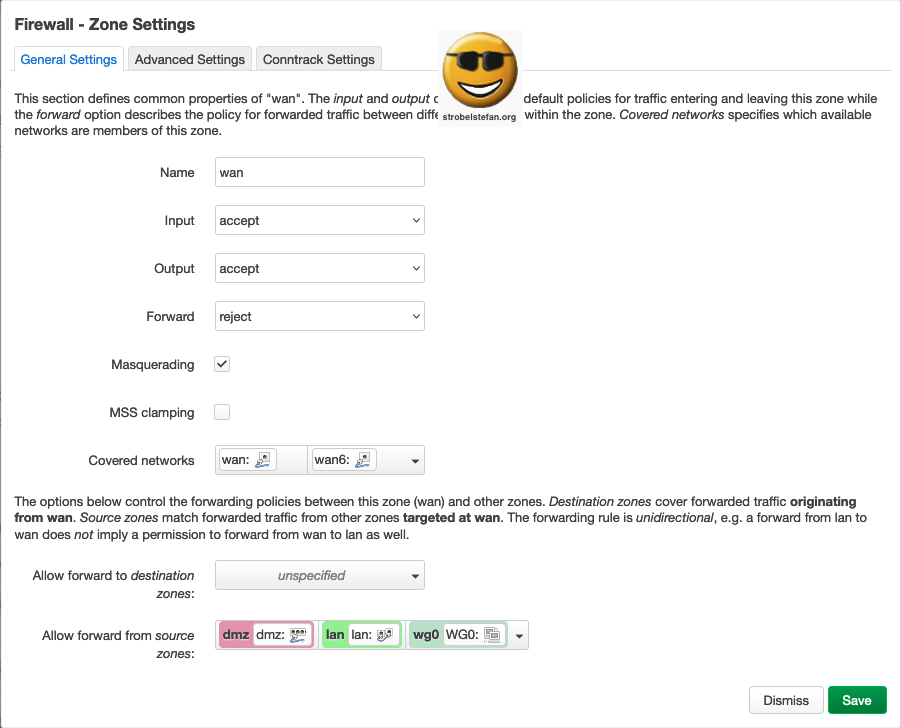Open the Forward policy dropdown

tap(320, 316)
